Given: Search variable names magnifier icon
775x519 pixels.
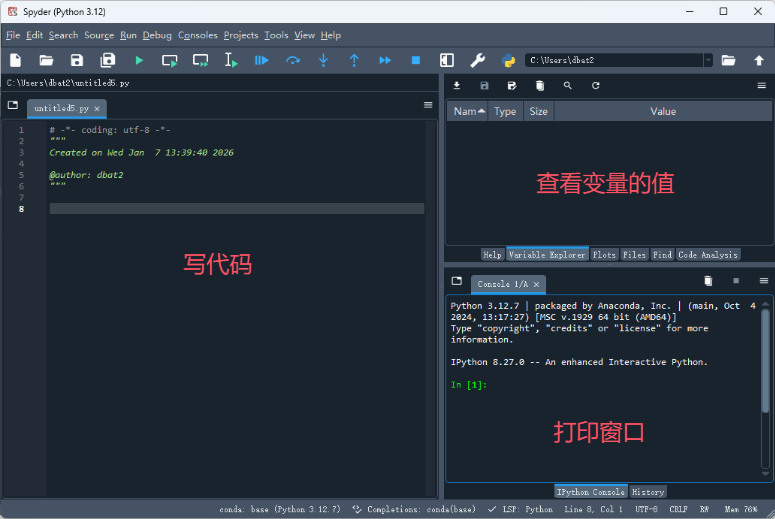Looking at the screenshot, I should [567, 86].
